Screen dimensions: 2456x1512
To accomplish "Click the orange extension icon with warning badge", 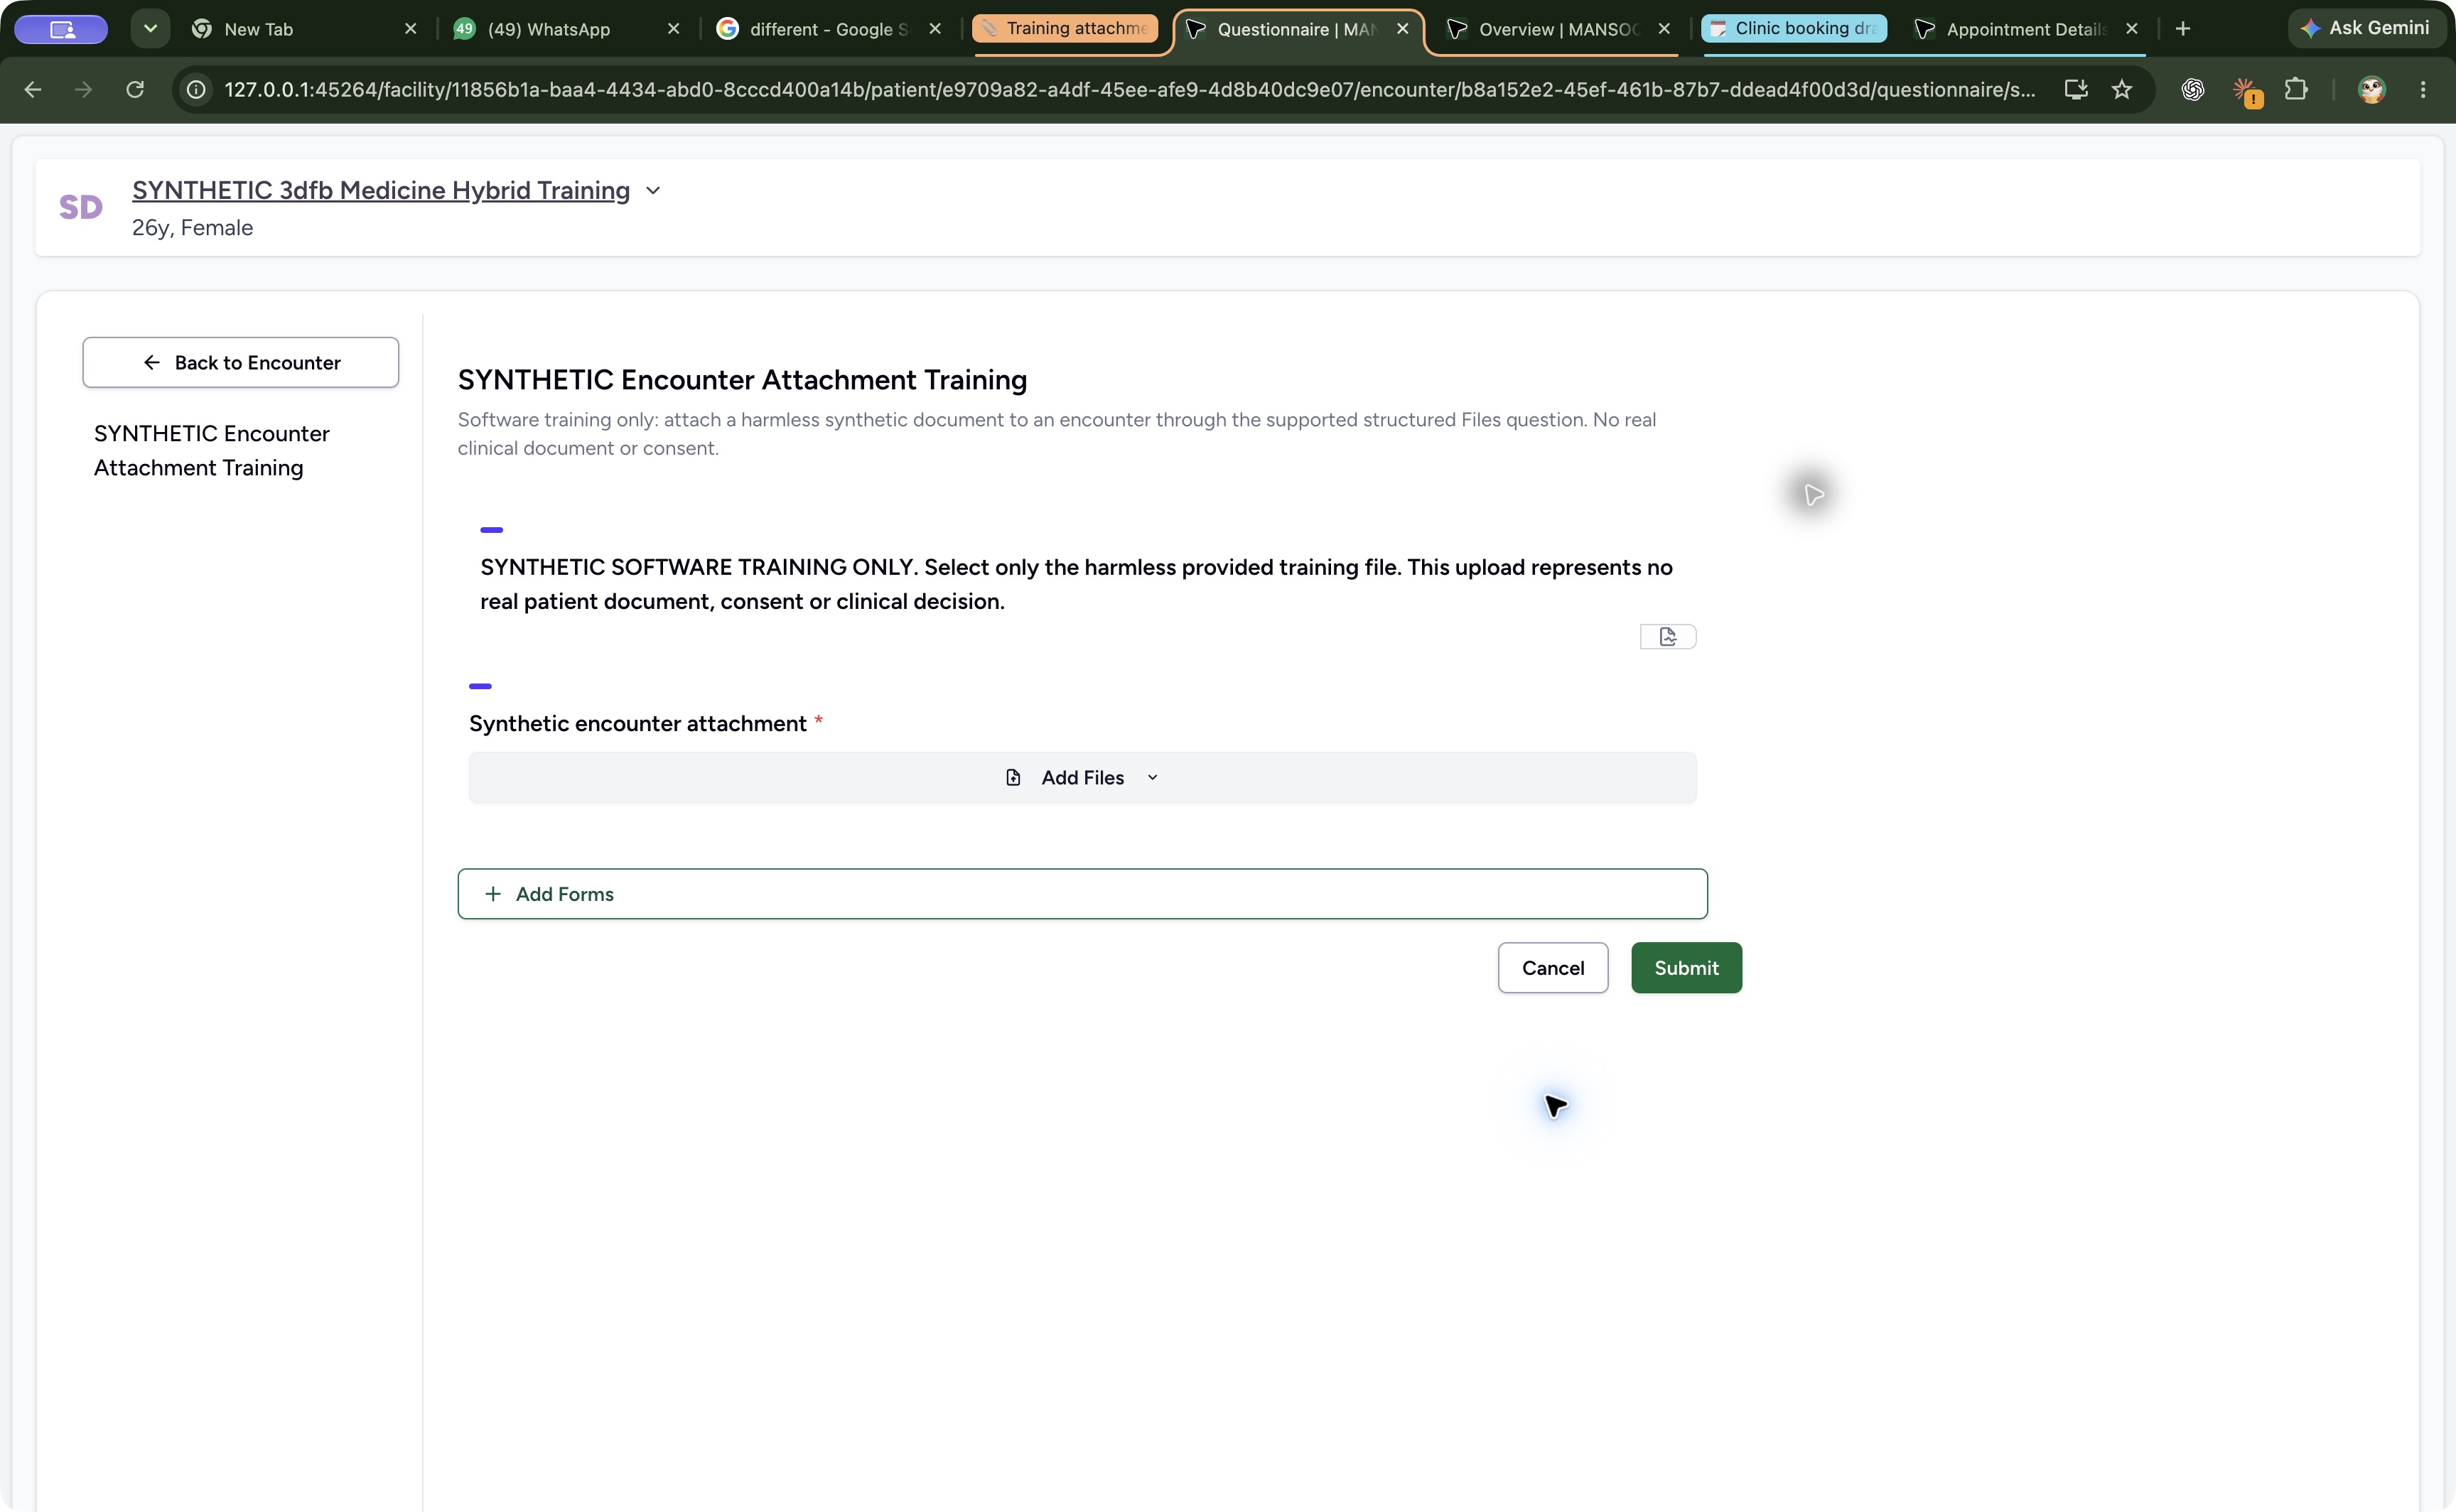I will click(2246, 91).
